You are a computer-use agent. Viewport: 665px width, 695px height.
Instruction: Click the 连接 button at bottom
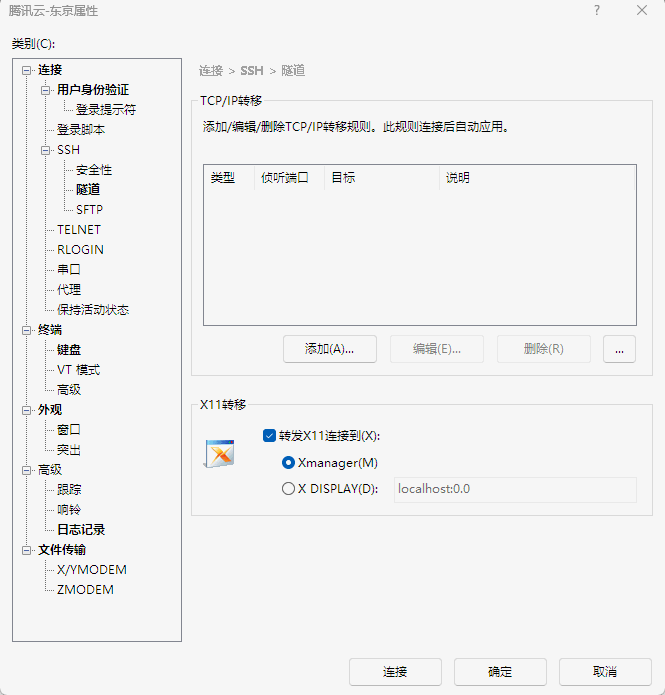[395, 672]
